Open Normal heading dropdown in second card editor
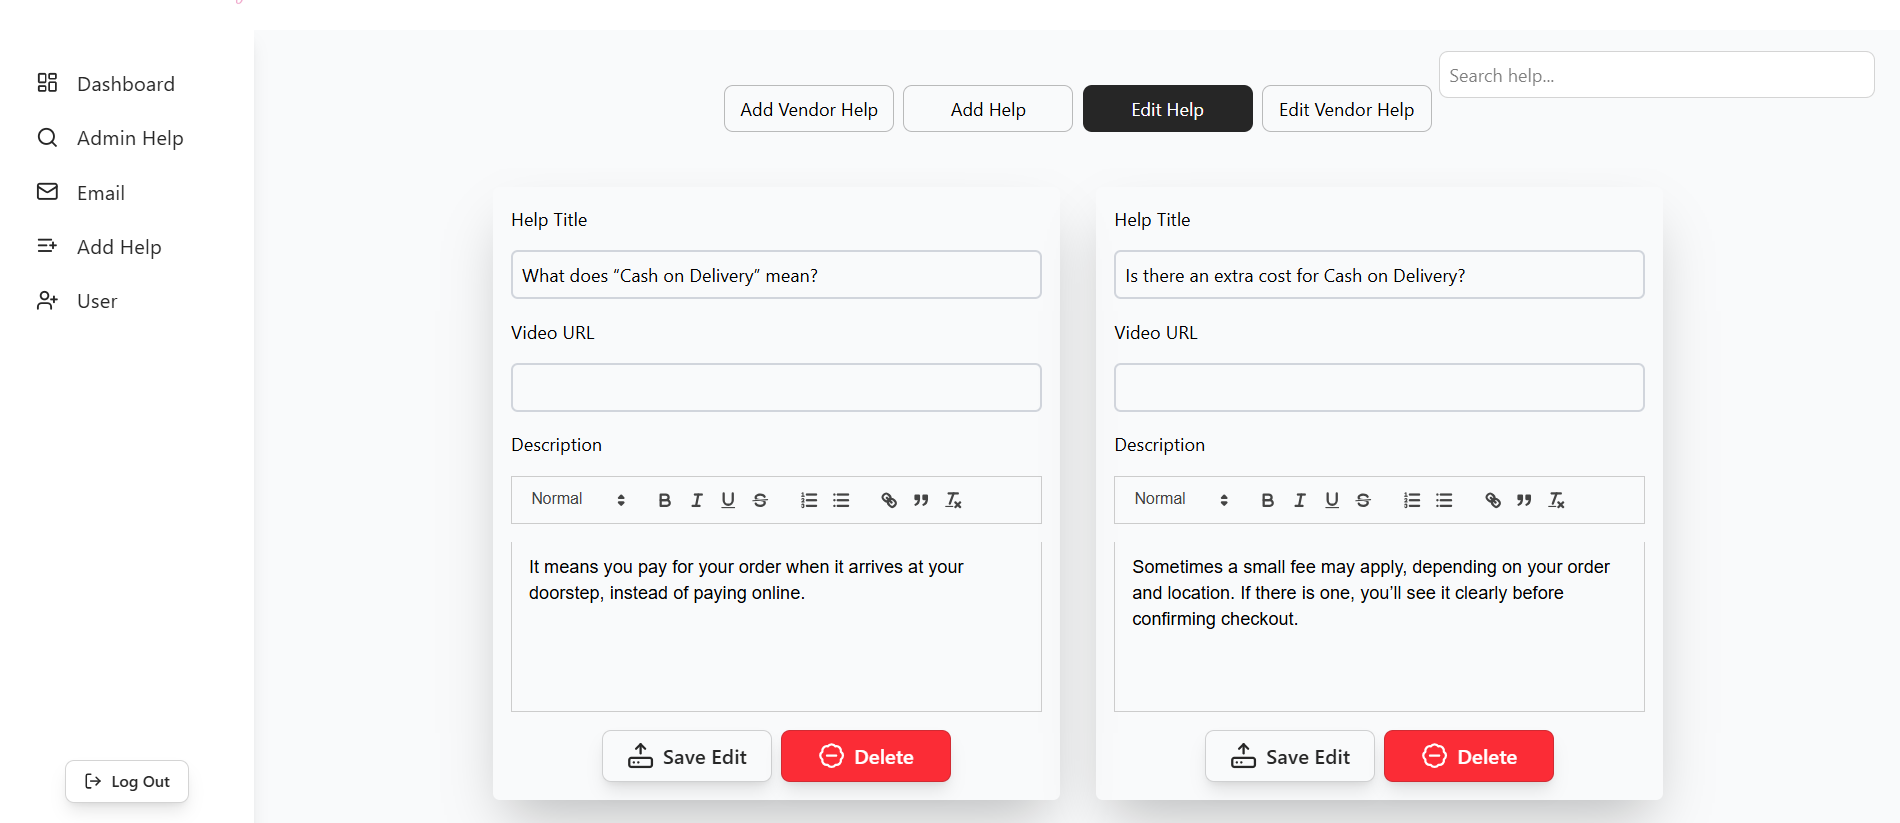Image resolution: width=1900 pixels, height=823 pixels. pos(1181,499)
